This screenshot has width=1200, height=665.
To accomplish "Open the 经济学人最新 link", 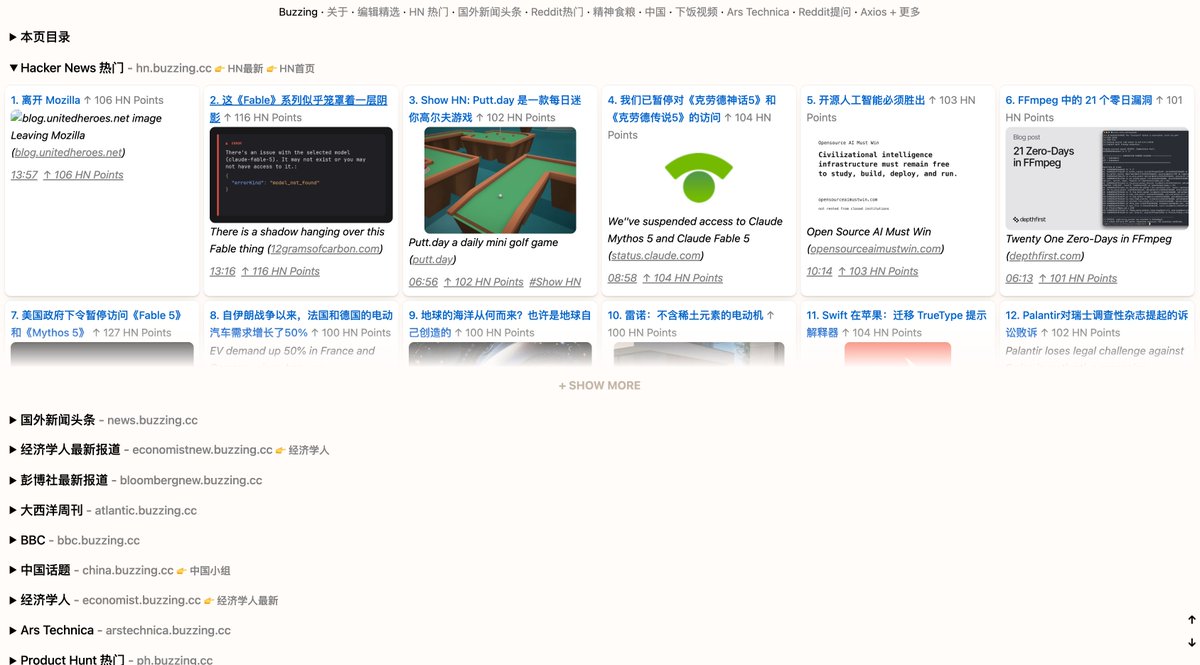I will click(248, 601).
